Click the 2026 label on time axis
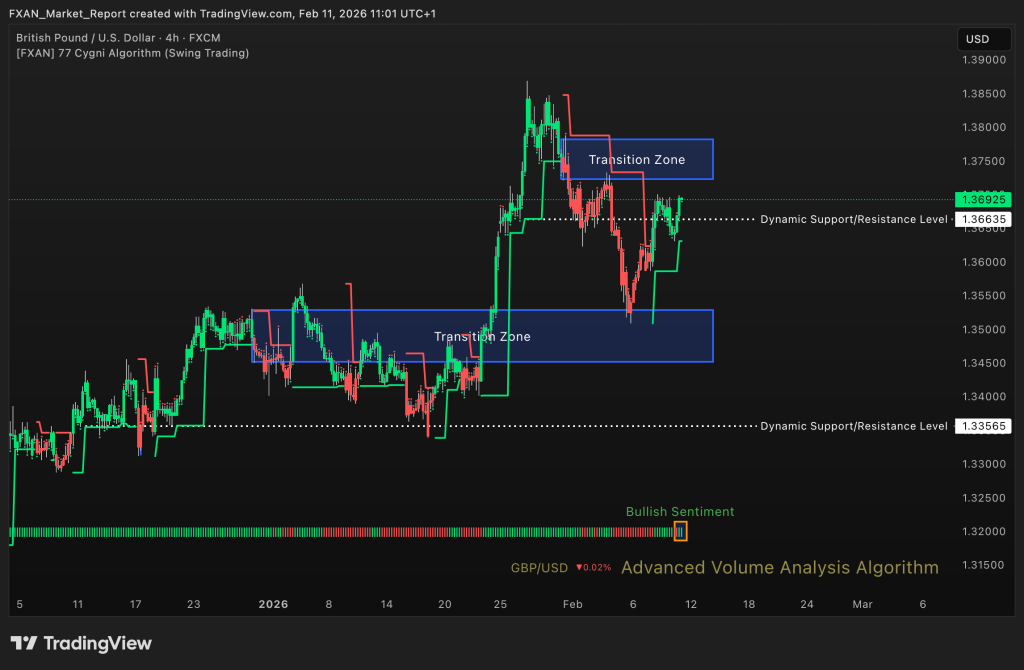1024x670 pixels. coord(273,604)
